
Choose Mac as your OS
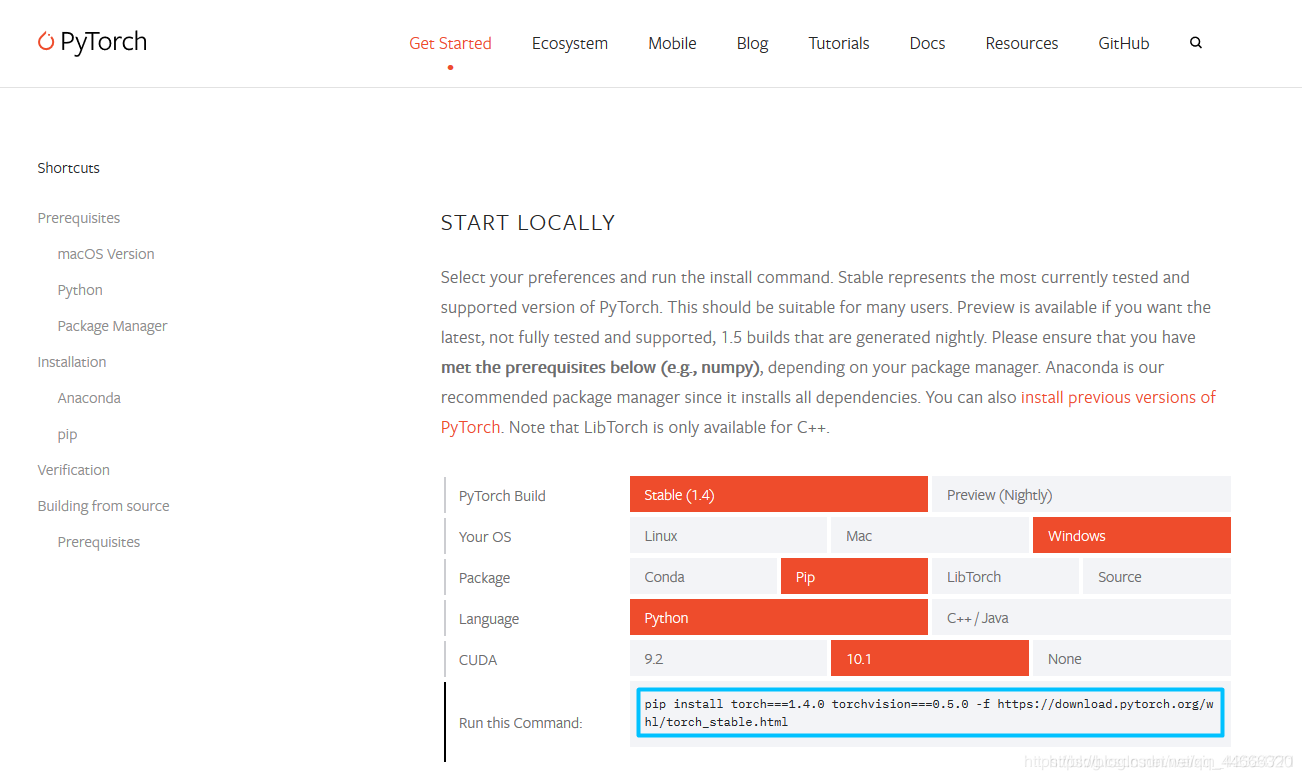tap(930, 536)
